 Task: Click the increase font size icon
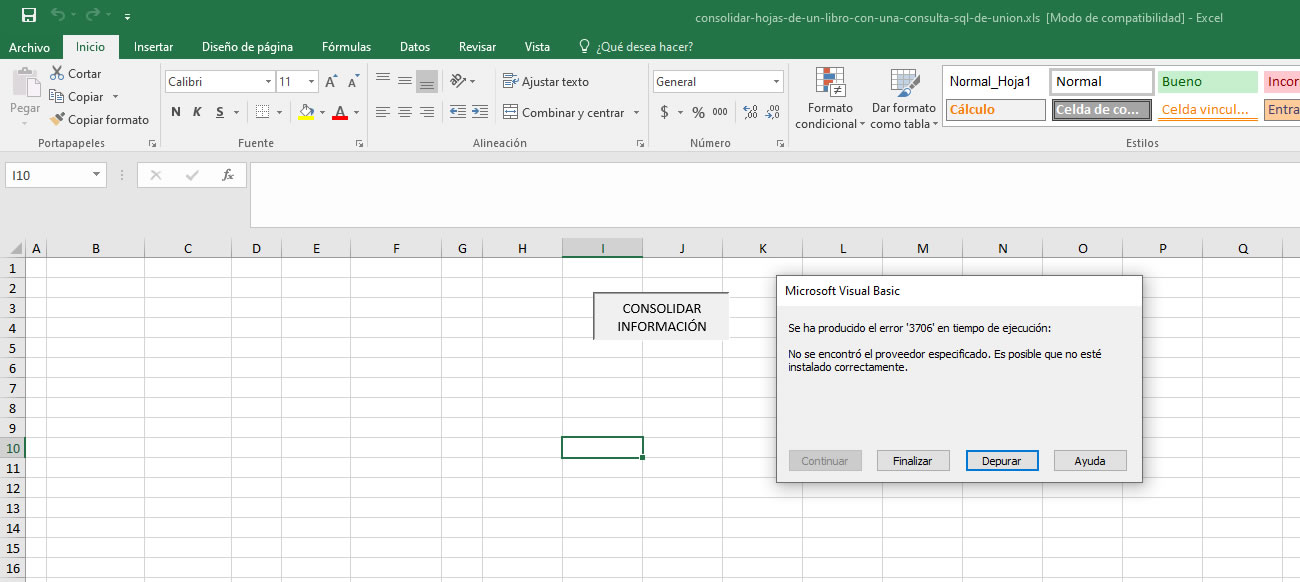tap(331, 82)
